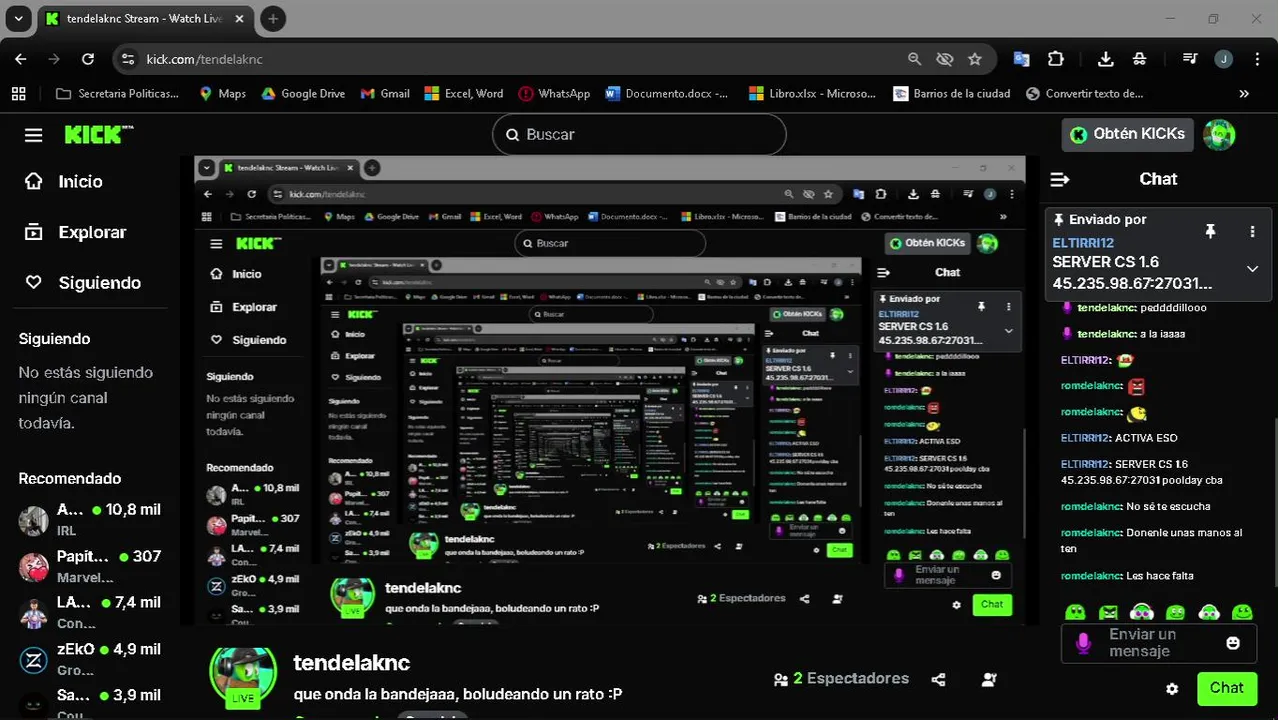The width and height of the screenshot is (1278, 720).
Task: Open browser zoom magnifier icon in address bar
Action: 914,59
